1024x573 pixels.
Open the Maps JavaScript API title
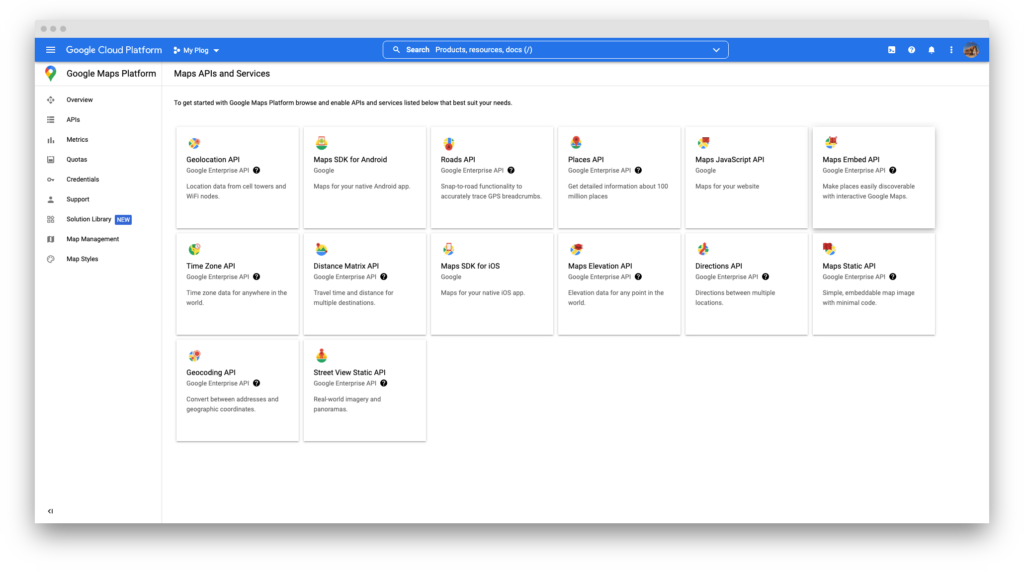pyautogui.click(x=729, y=159)
